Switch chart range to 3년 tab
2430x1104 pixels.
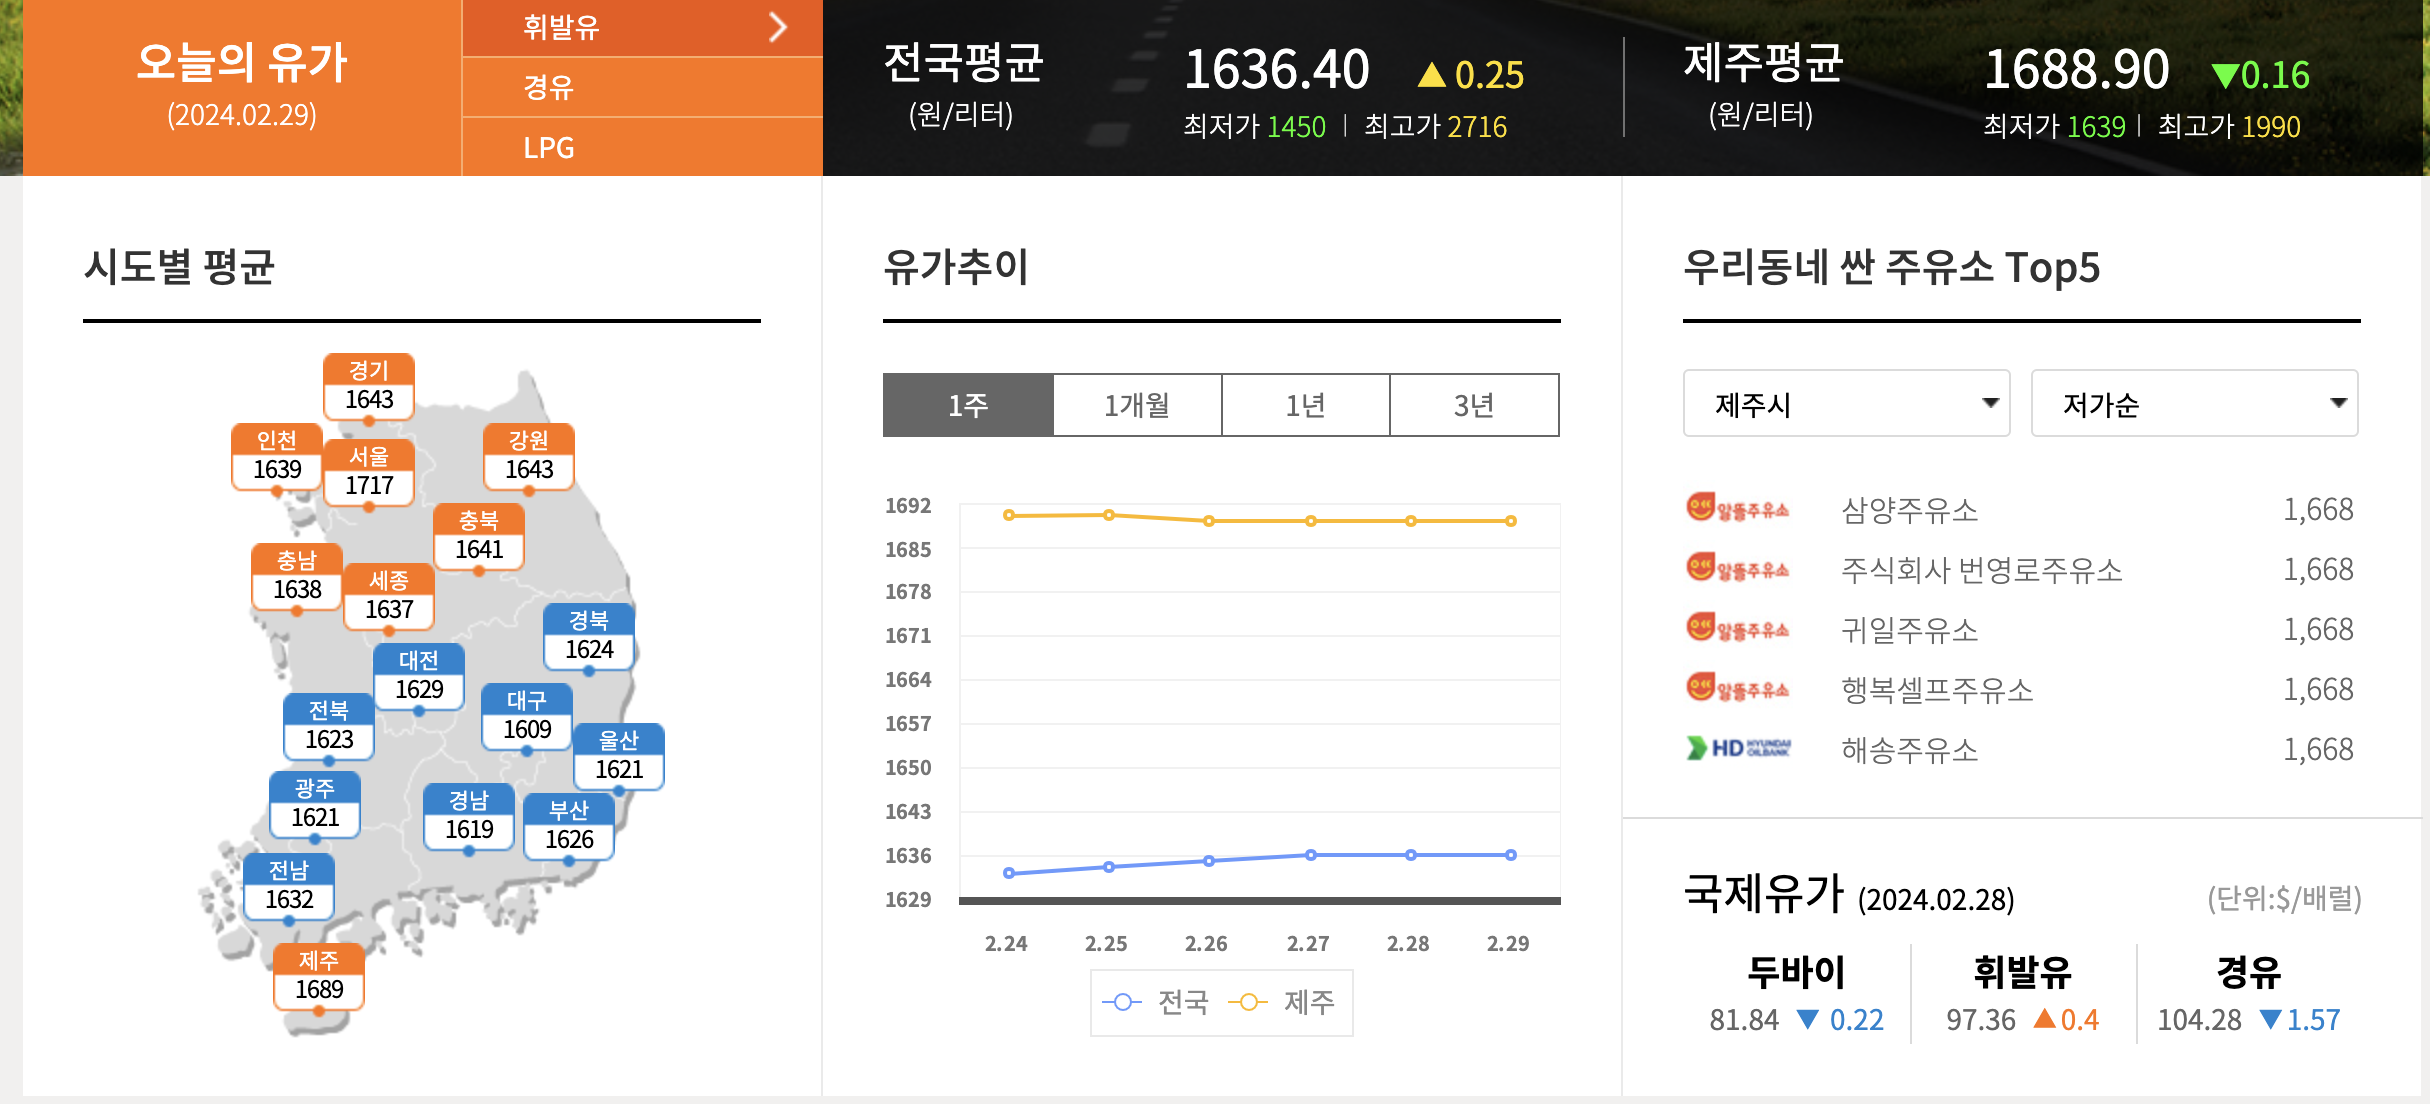(x=1474, y=405)
